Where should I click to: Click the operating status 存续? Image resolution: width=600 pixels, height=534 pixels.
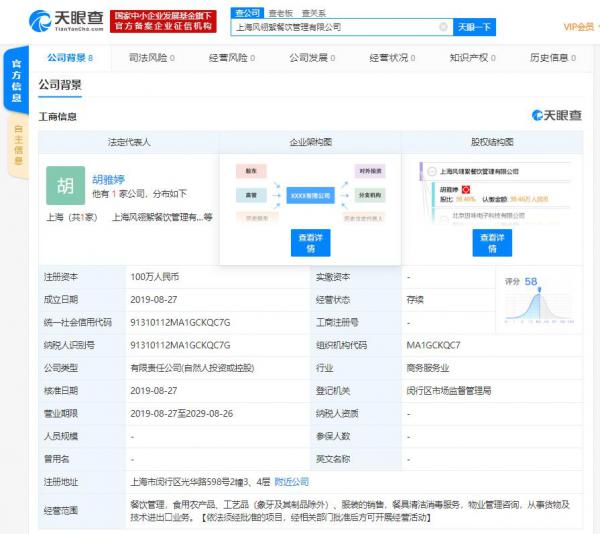pyautogui.click(x=415, y=300)
